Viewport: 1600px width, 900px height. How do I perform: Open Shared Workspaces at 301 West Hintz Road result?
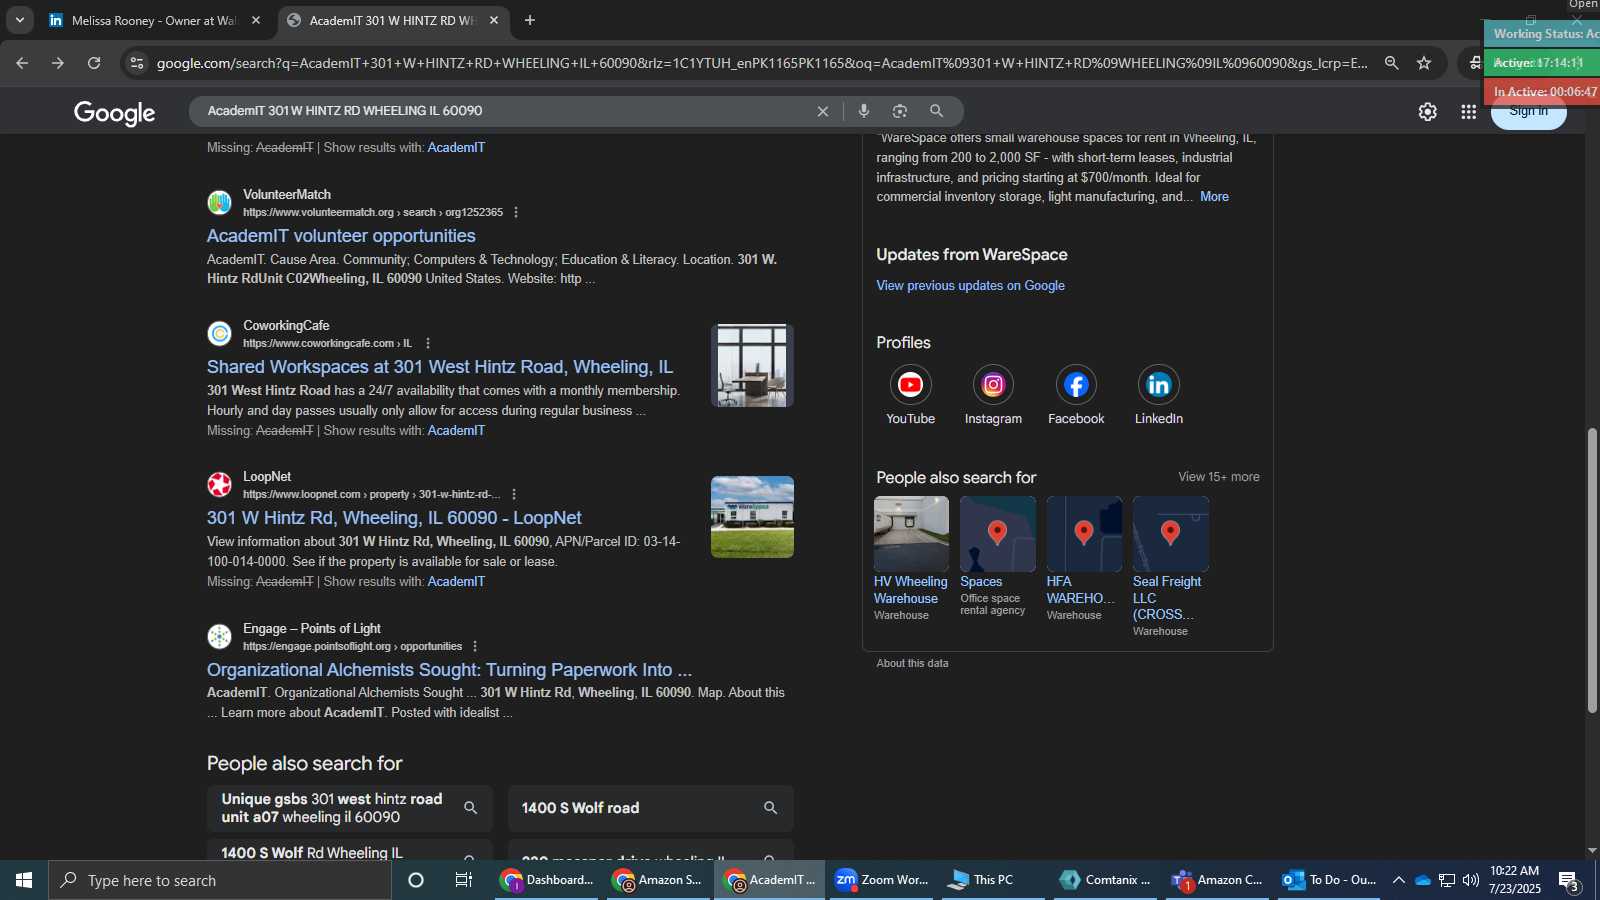(x=440, y=367)
